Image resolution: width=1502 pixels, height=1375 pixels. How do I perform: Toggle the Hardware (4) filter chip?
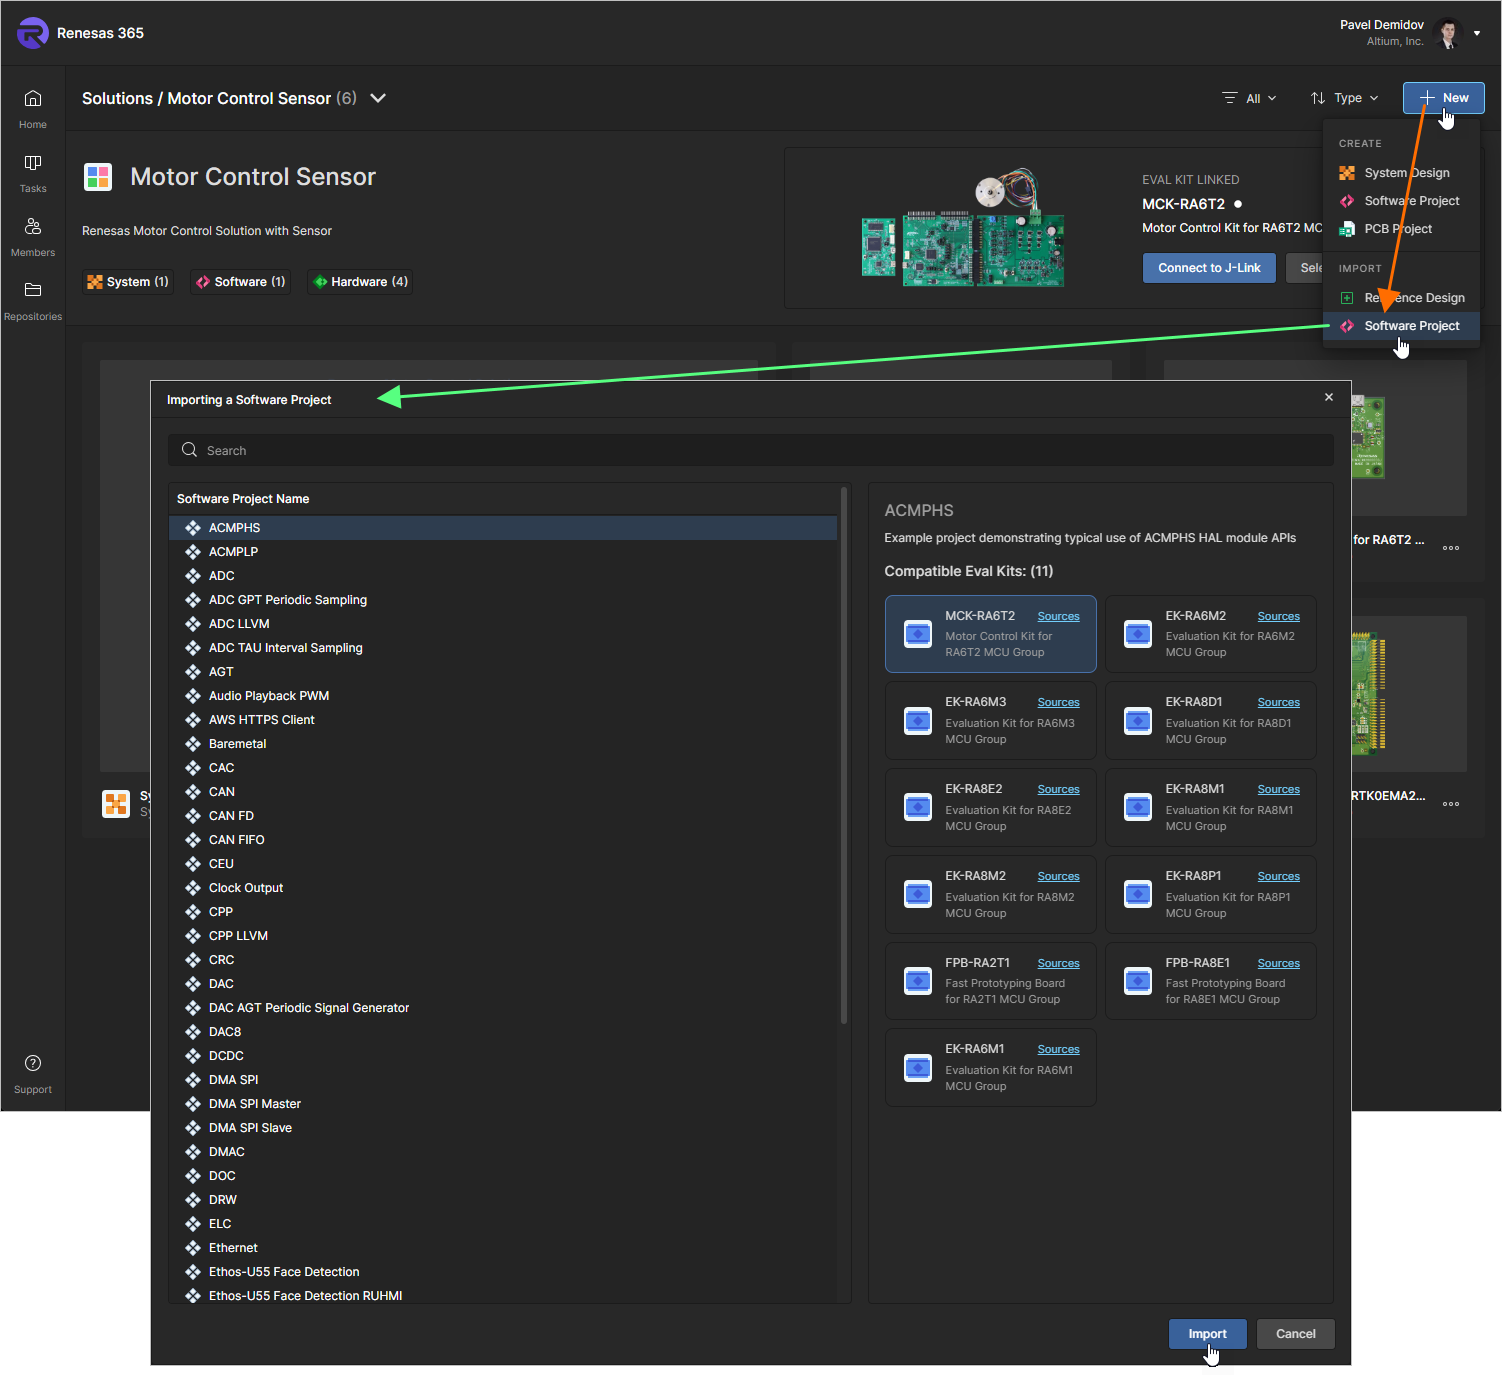(361, 282)
